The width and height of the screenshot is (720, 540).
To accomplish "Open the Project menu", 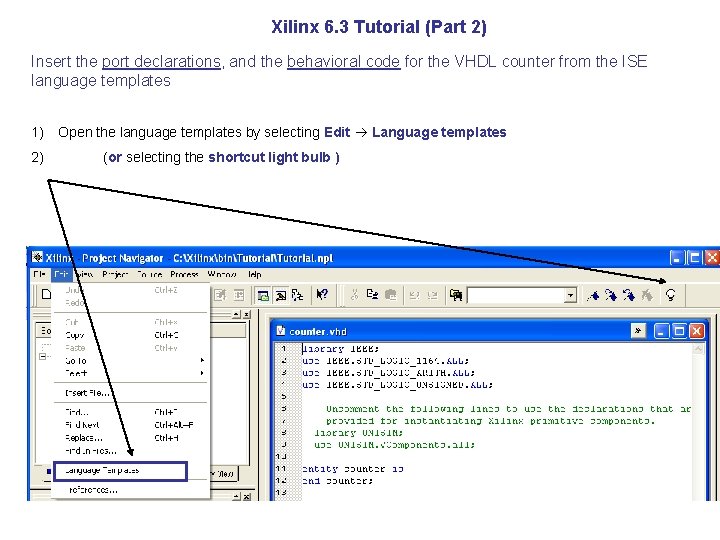I will (115, 274).
